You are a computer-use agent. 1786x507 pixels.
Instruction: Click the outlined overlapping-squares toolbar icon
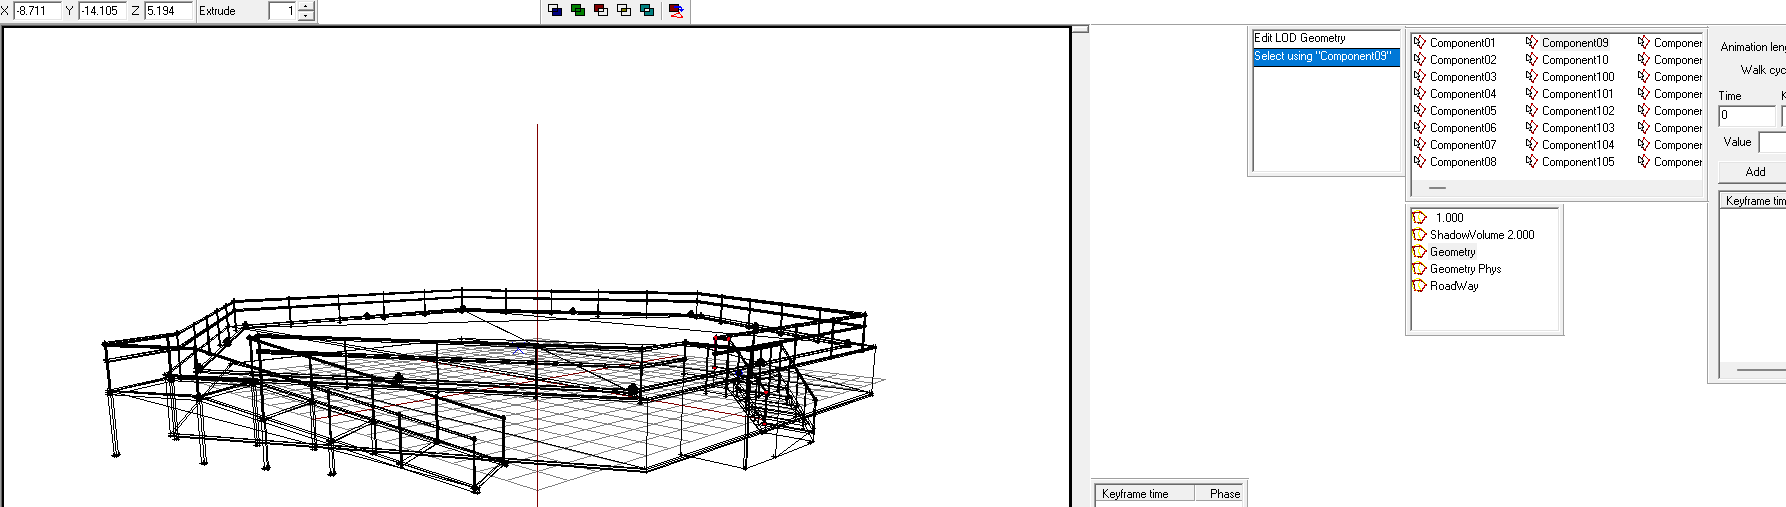624,10
